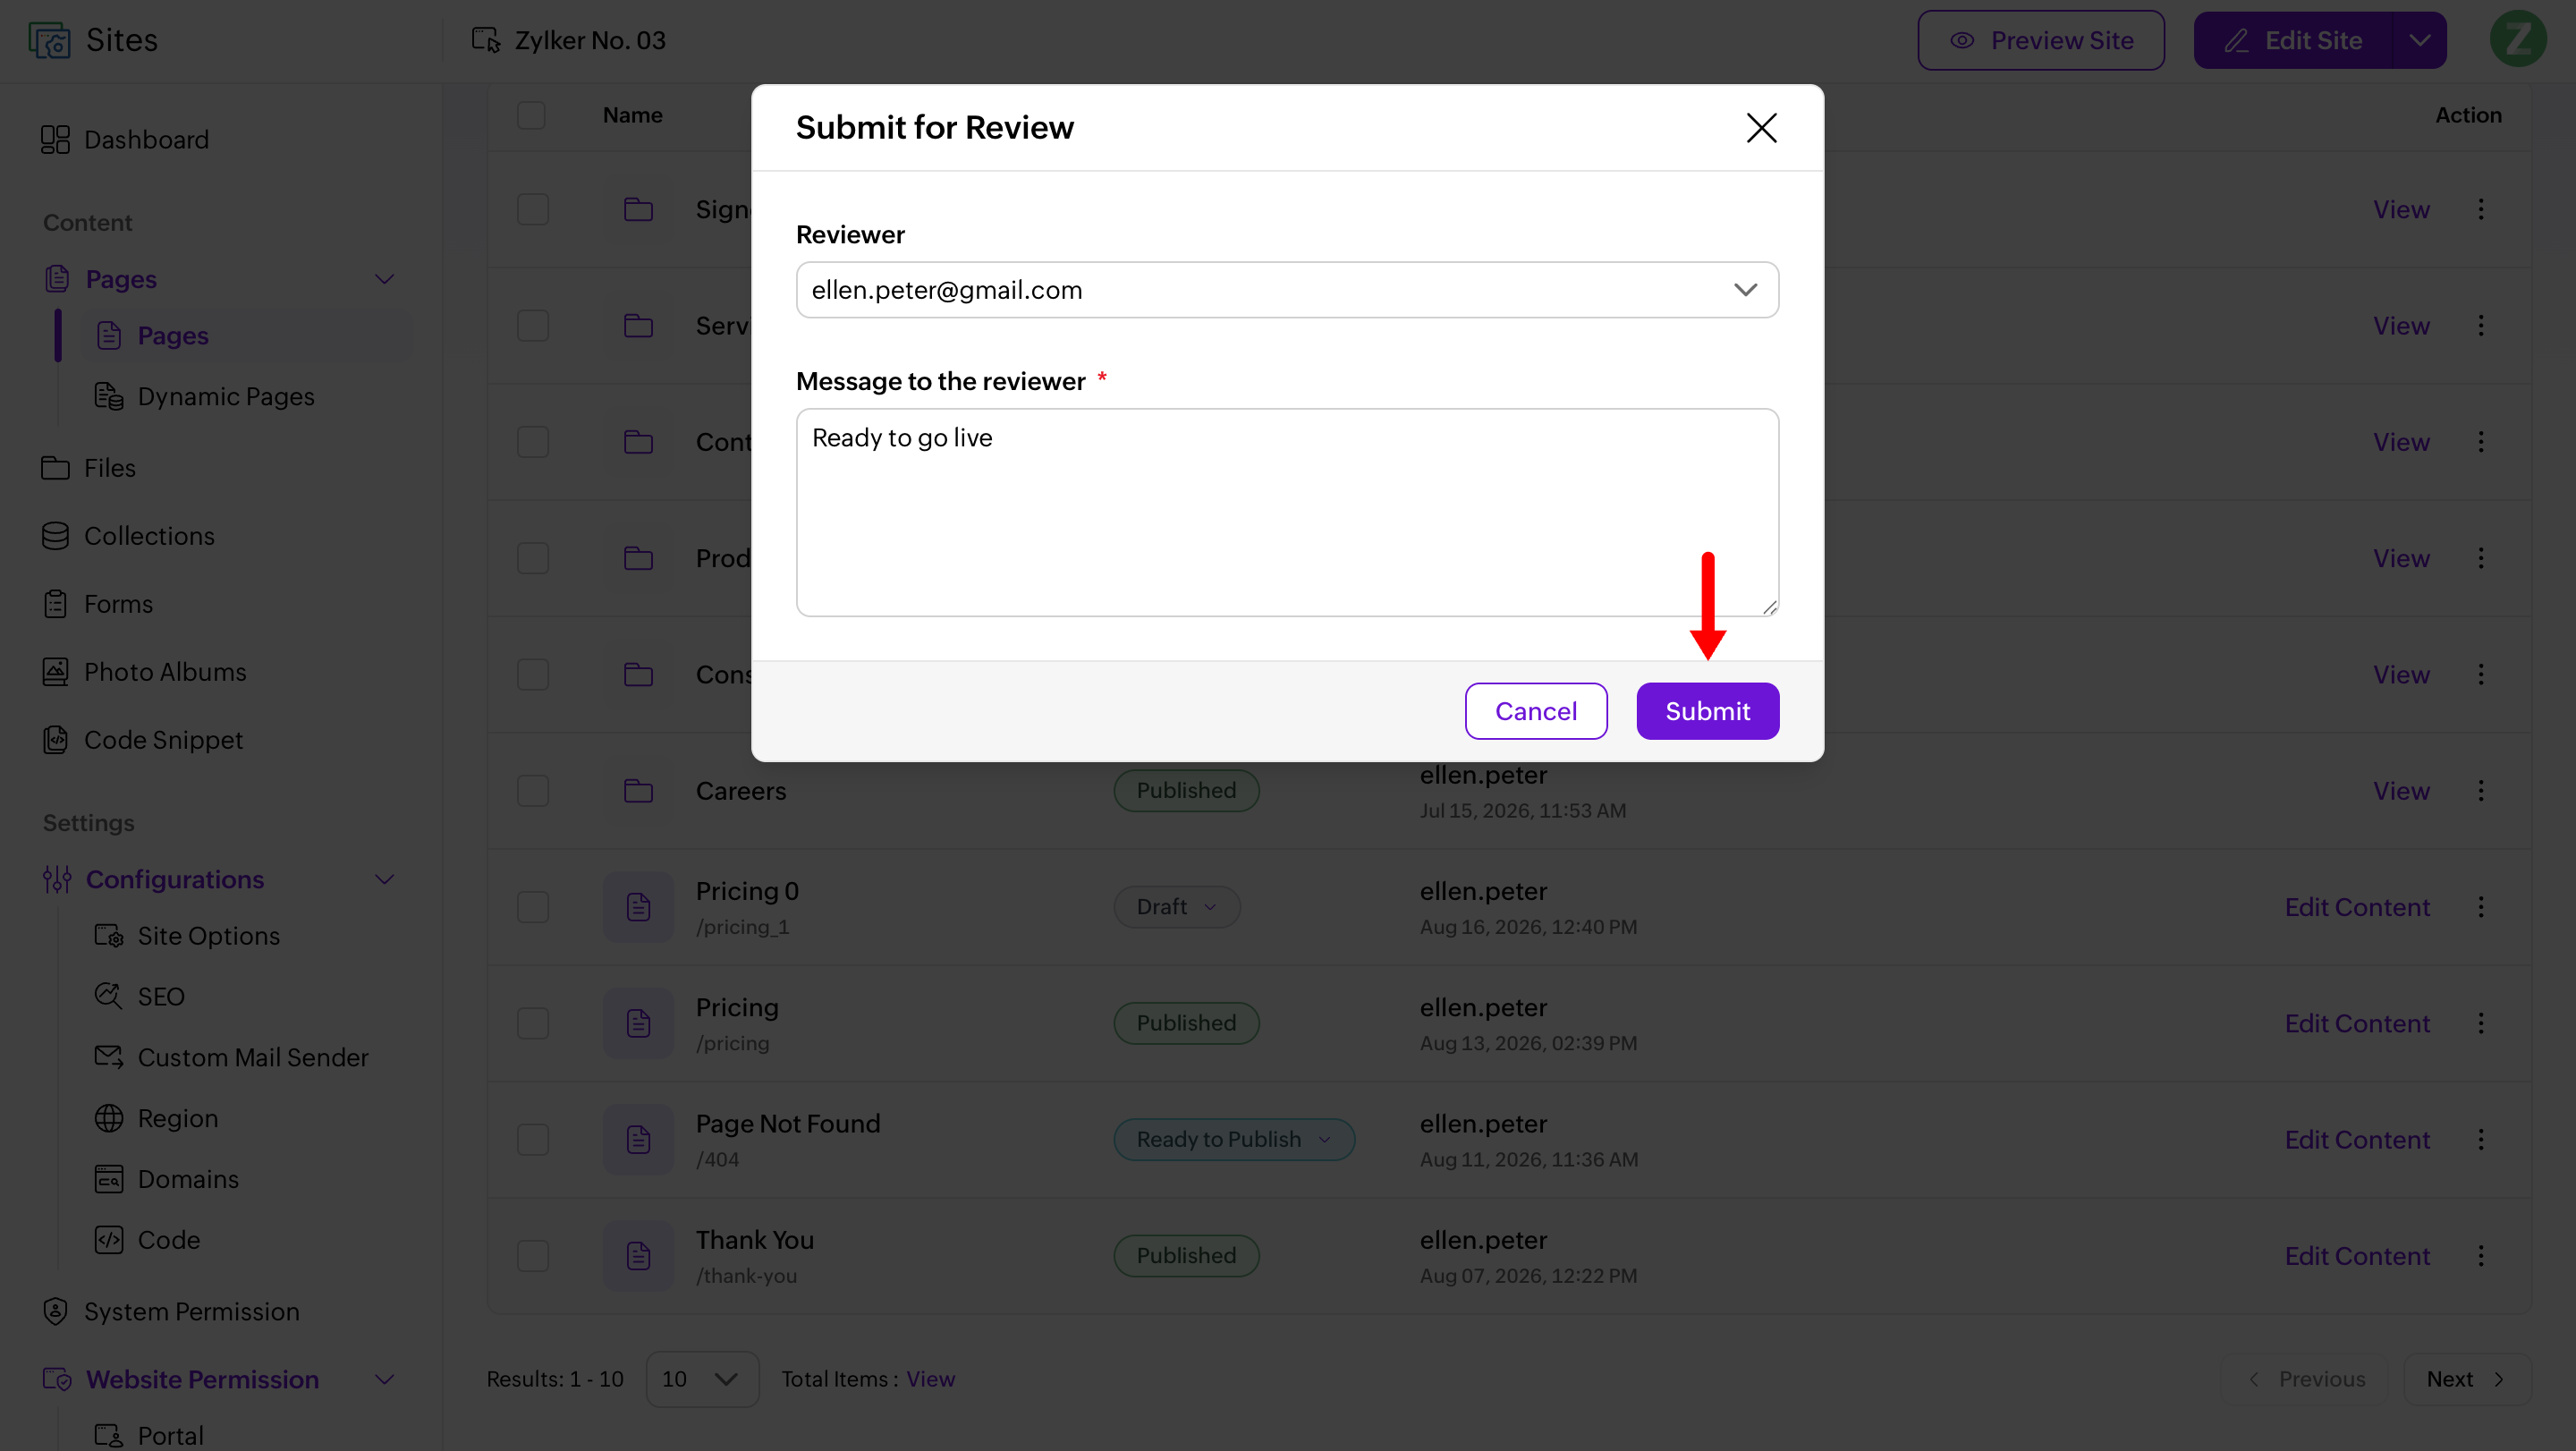Click Edit Content for Thank You page
The height and width of the screenshot is (1451, 2576).
2356,1256
